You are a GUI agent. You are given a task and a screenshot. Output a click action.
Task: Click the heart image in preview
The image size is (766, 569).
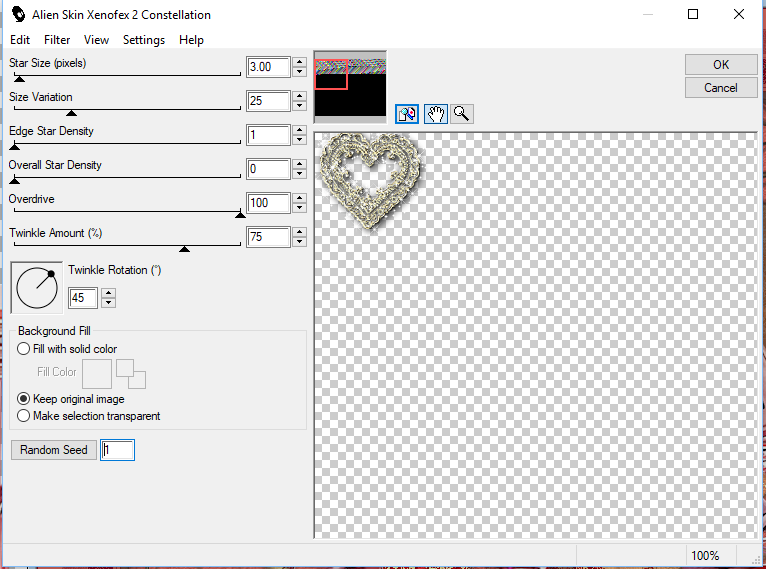[370, 180]
